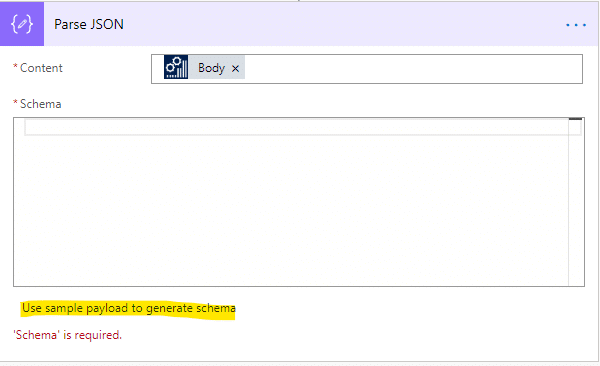Click the purple Parse JSON action icon
This screenshot has width=600, height=366.
[x=22, y=24]
